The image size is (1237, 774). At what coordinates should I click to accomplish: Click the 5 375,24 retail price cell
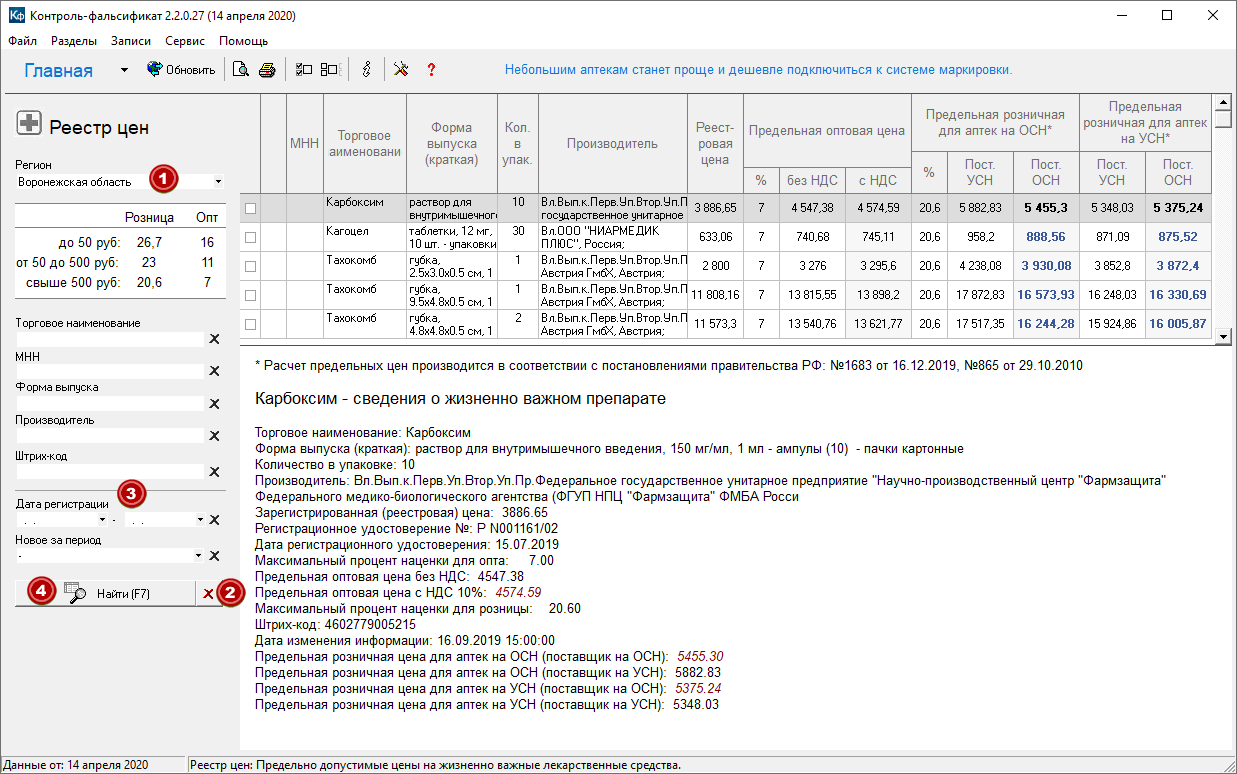[1178, 208]
